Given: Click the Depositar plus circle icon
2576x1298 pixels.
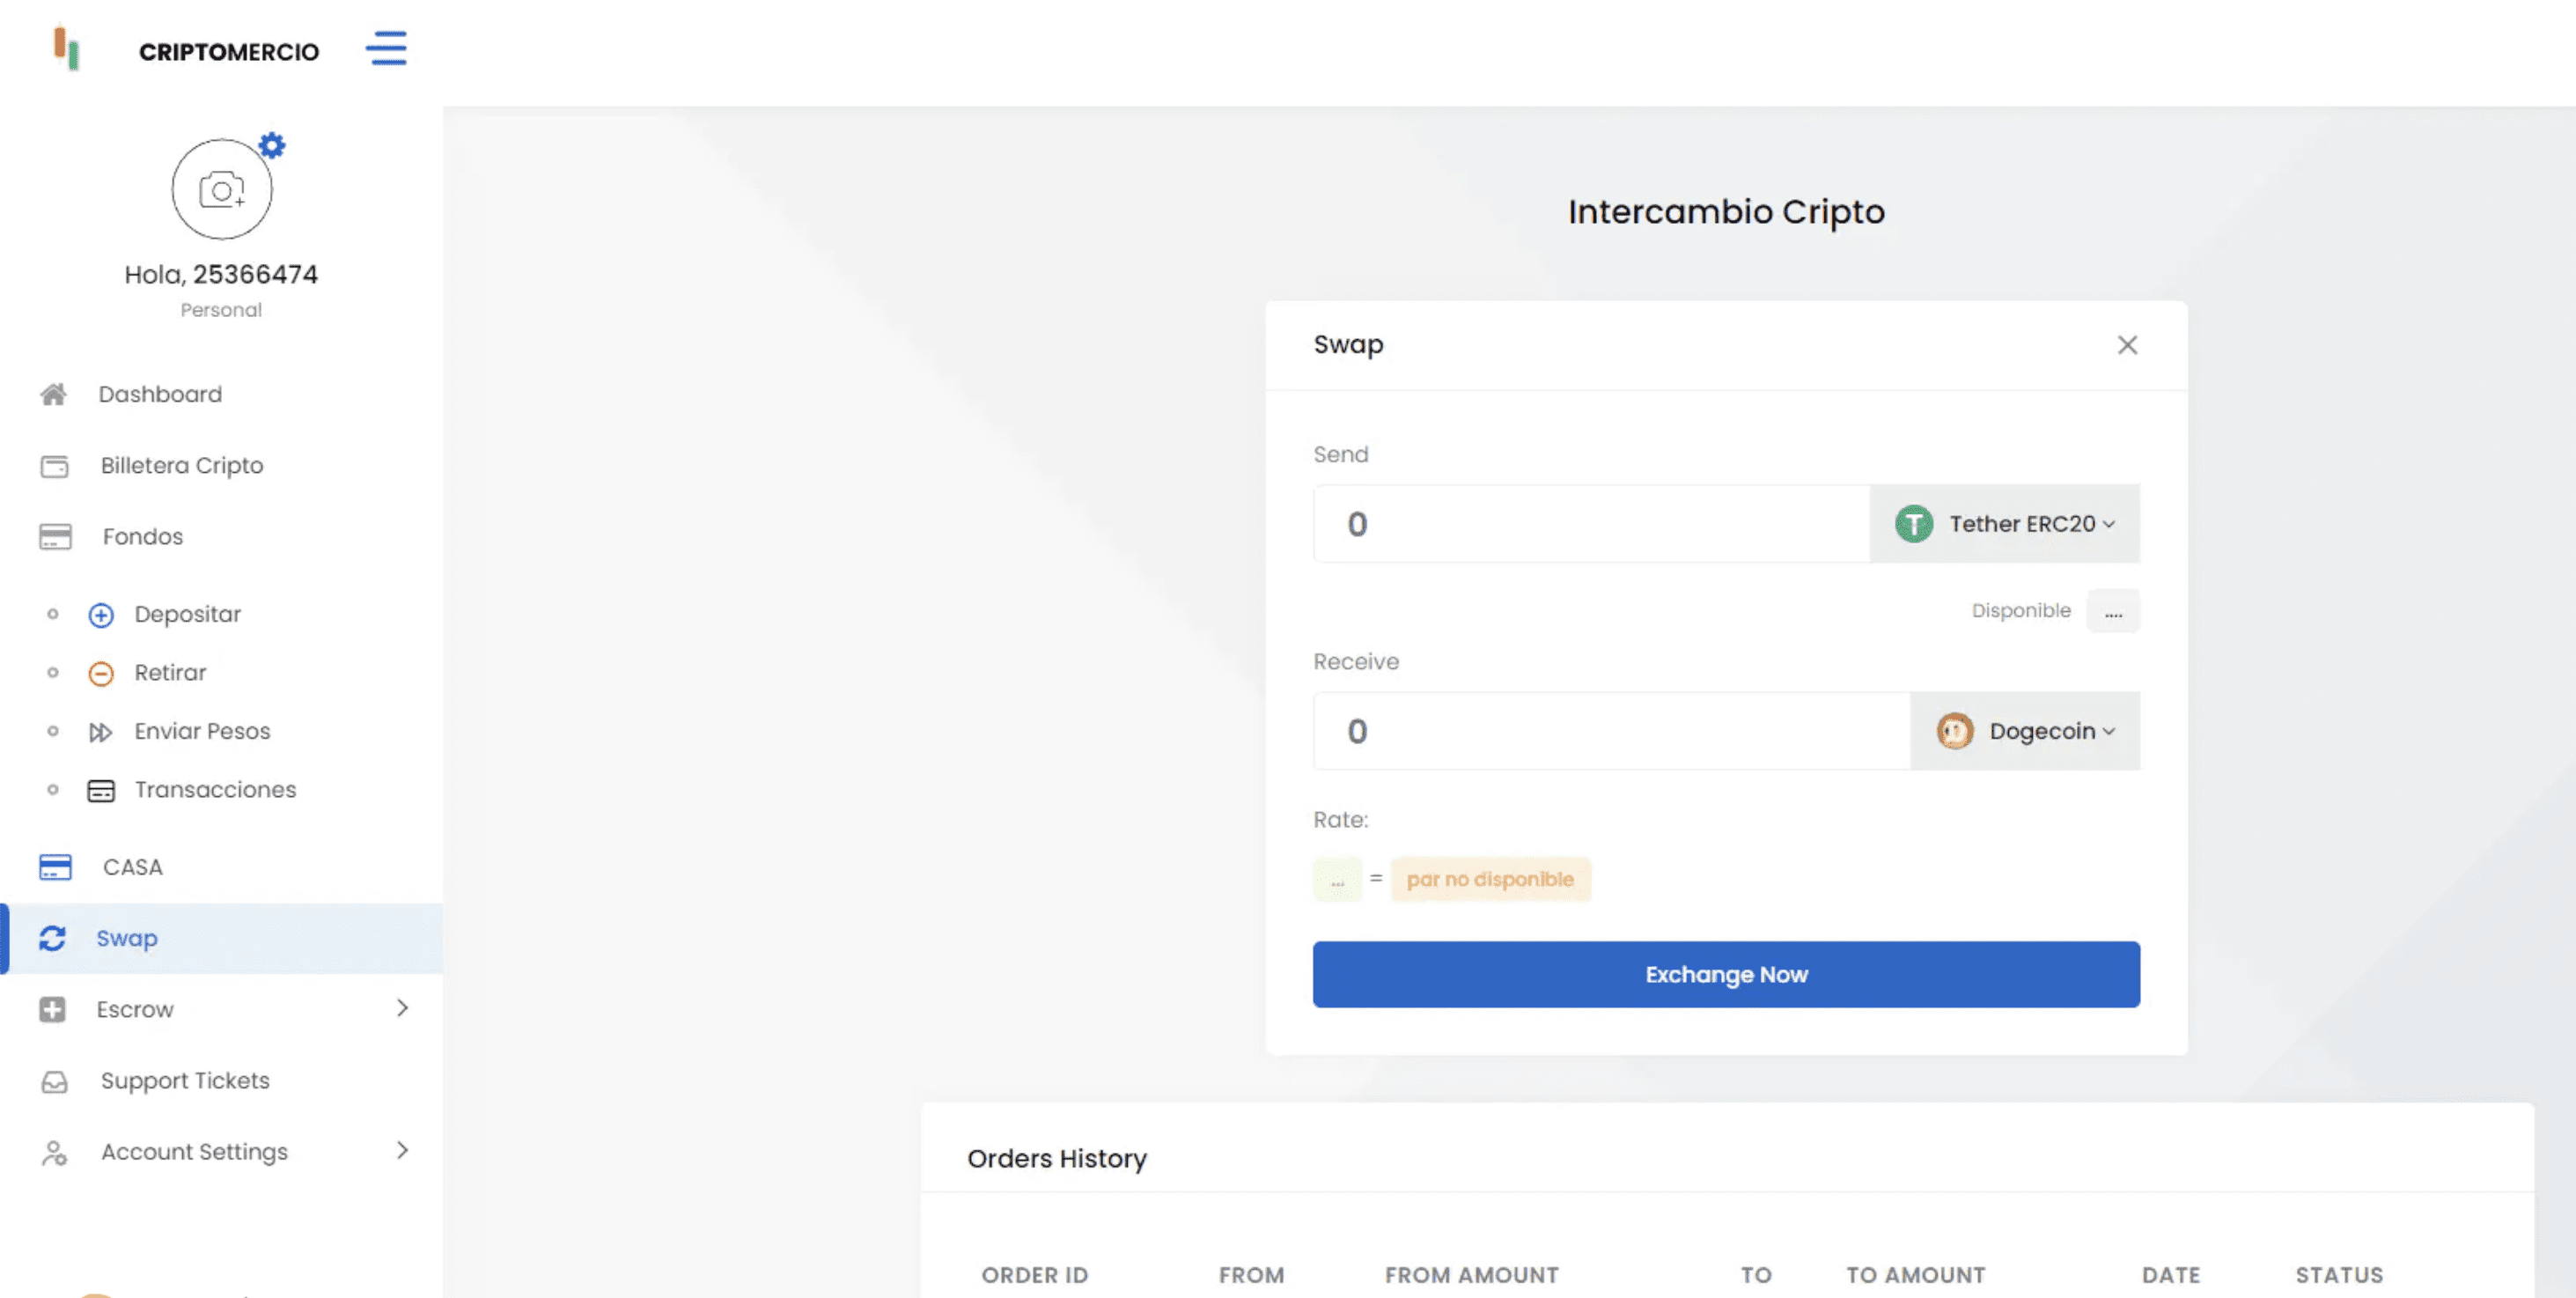Looking at the screenshot, I should 101,615.
